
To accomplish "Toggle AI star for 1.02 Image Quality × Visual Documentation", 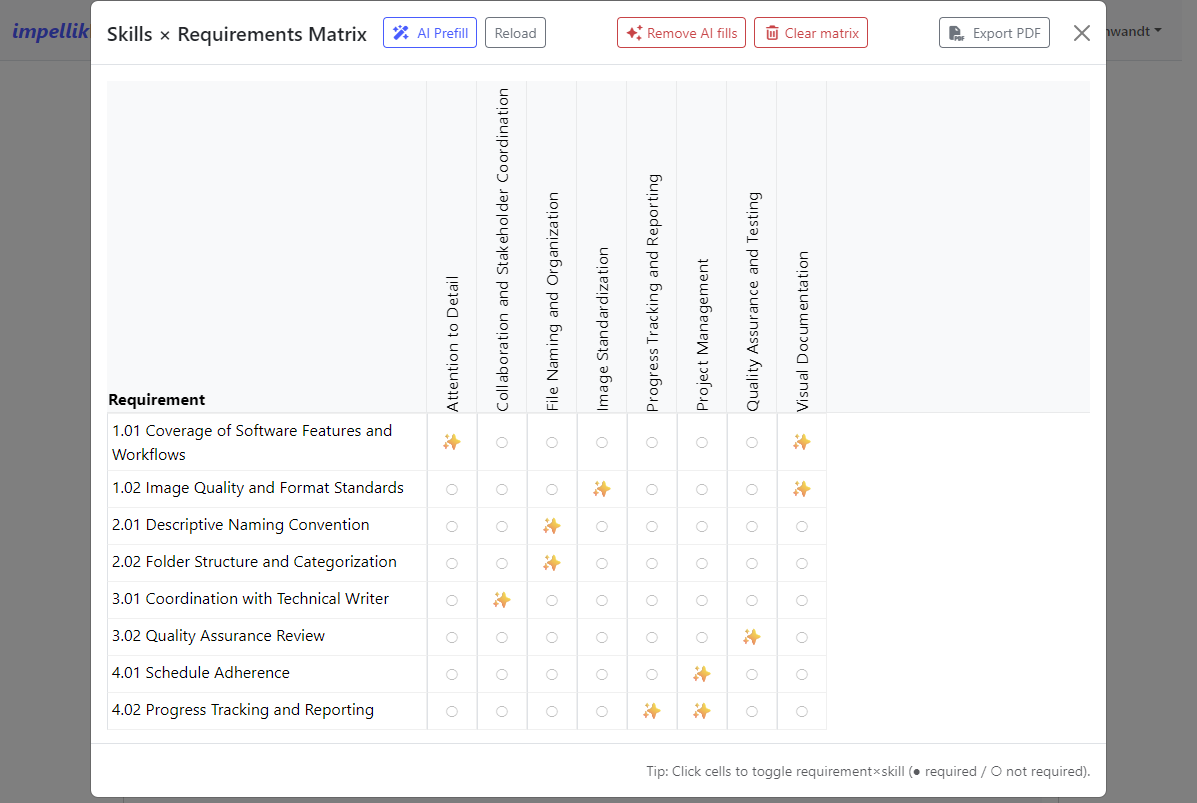I will (802, 489).
